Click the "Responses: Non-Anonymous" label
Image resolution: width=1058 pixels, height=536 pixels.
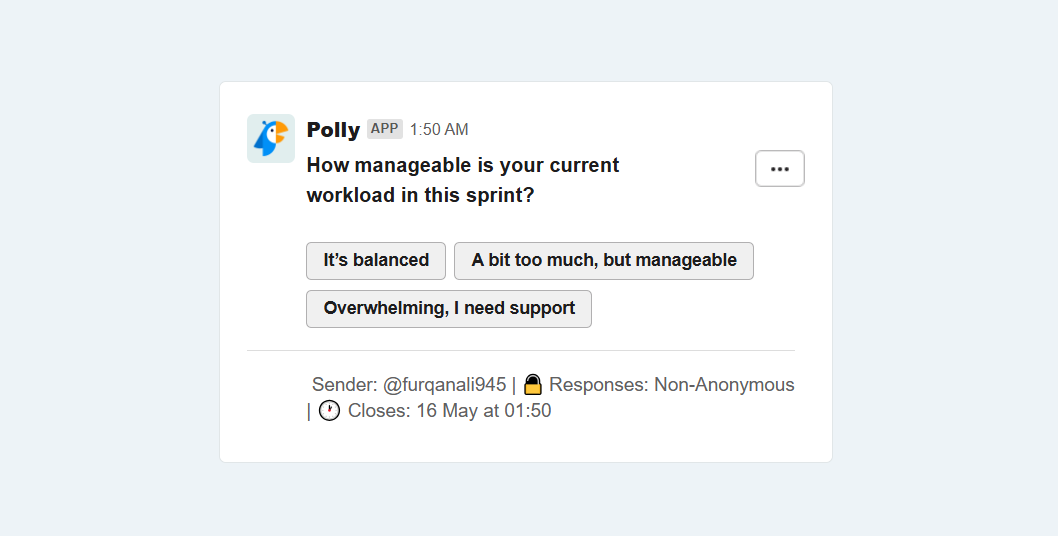671,385
